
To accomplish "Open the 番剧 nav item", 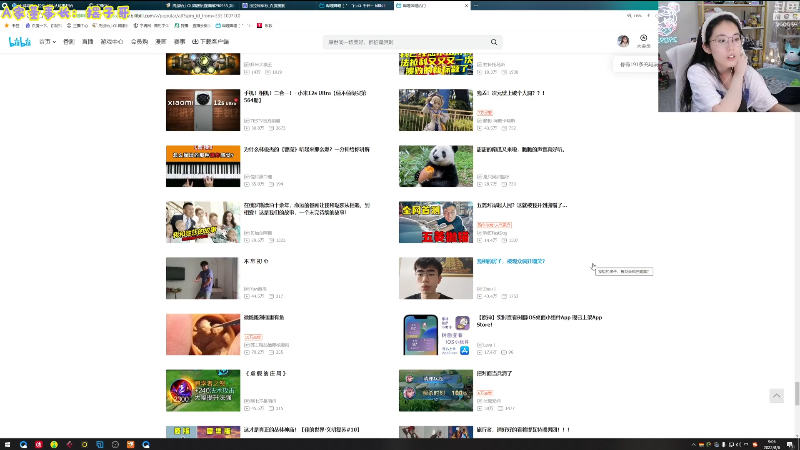I will [x=69, y=42].
